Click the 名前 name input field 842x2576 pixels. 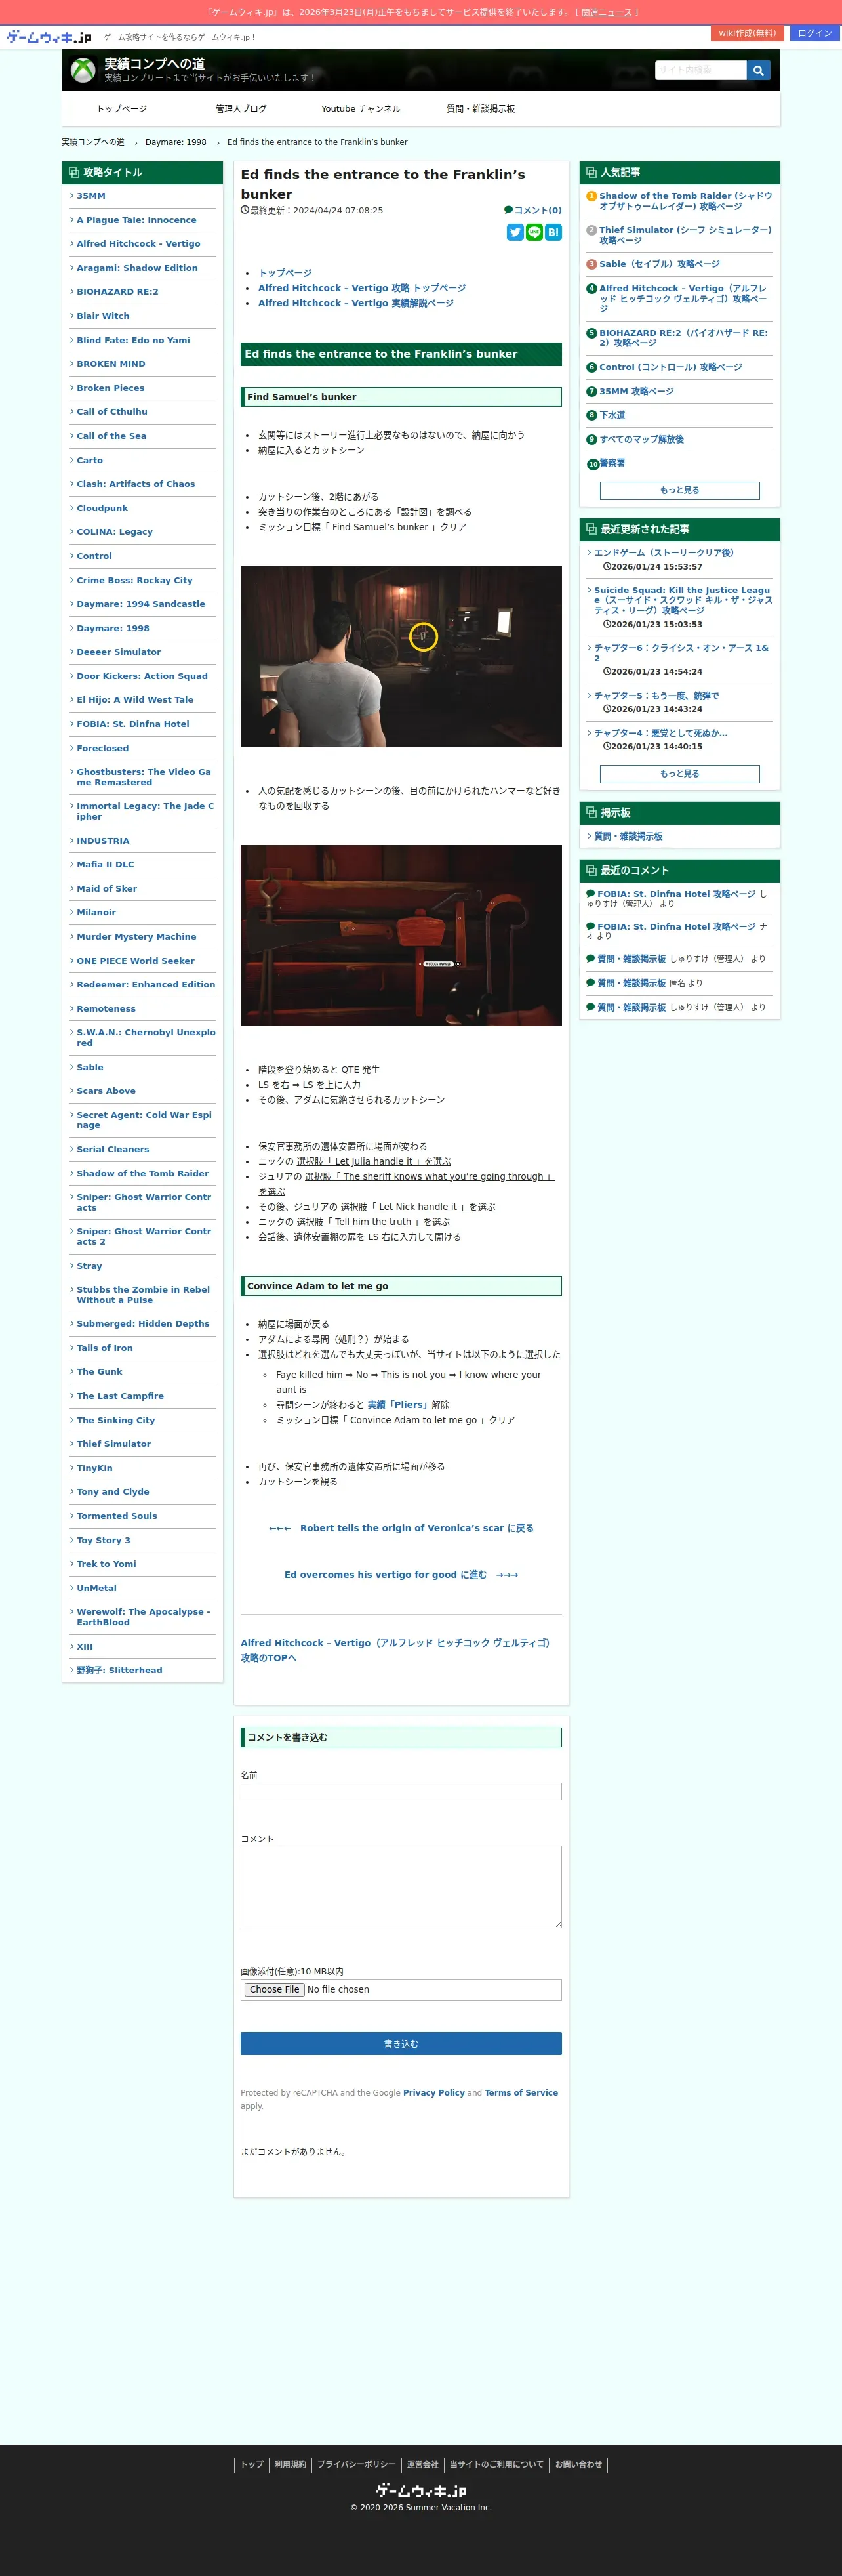pos(401,1792)
